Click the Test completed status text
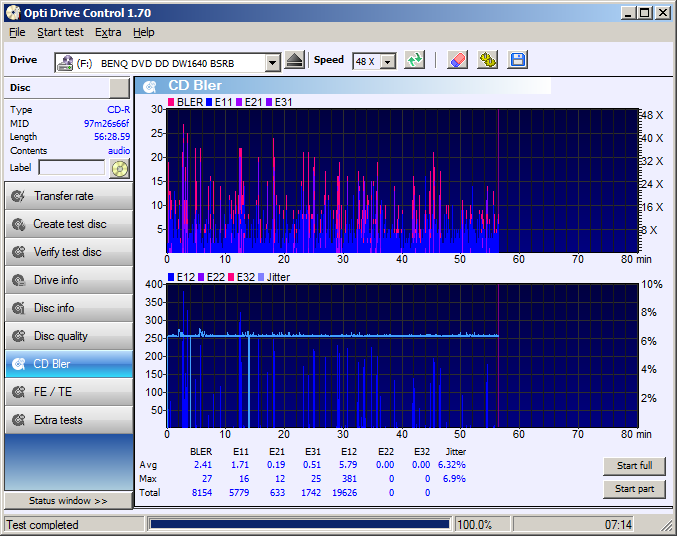This screenshot has height=536, width=677. click(x=42, y=525)
